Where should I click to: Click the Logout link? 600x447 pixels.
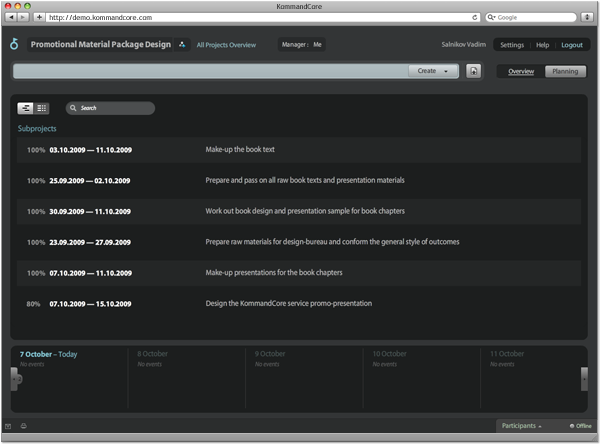tap(572, 45)
